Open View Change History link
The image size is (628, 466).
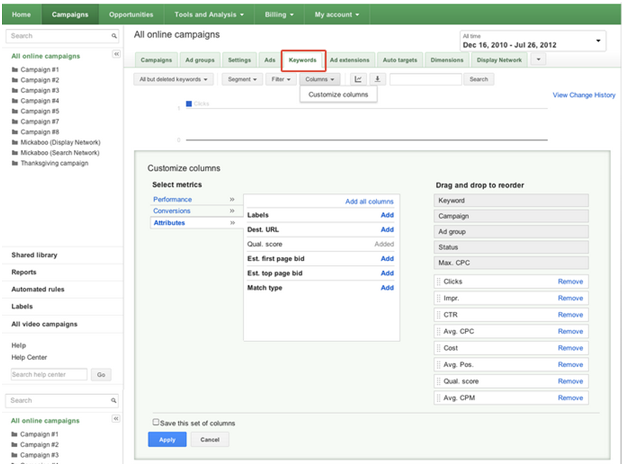[583, 95]
